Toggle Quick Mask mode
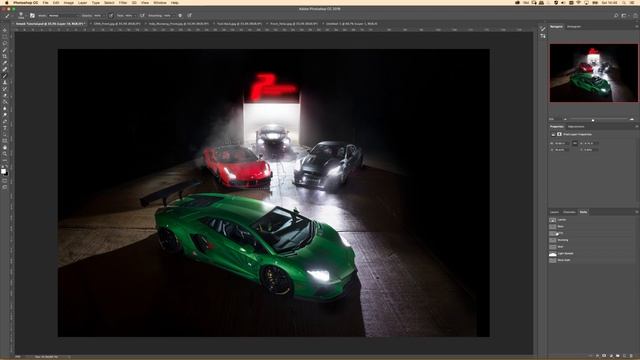Viewport: 640px width, 360px height. point(5,181)
